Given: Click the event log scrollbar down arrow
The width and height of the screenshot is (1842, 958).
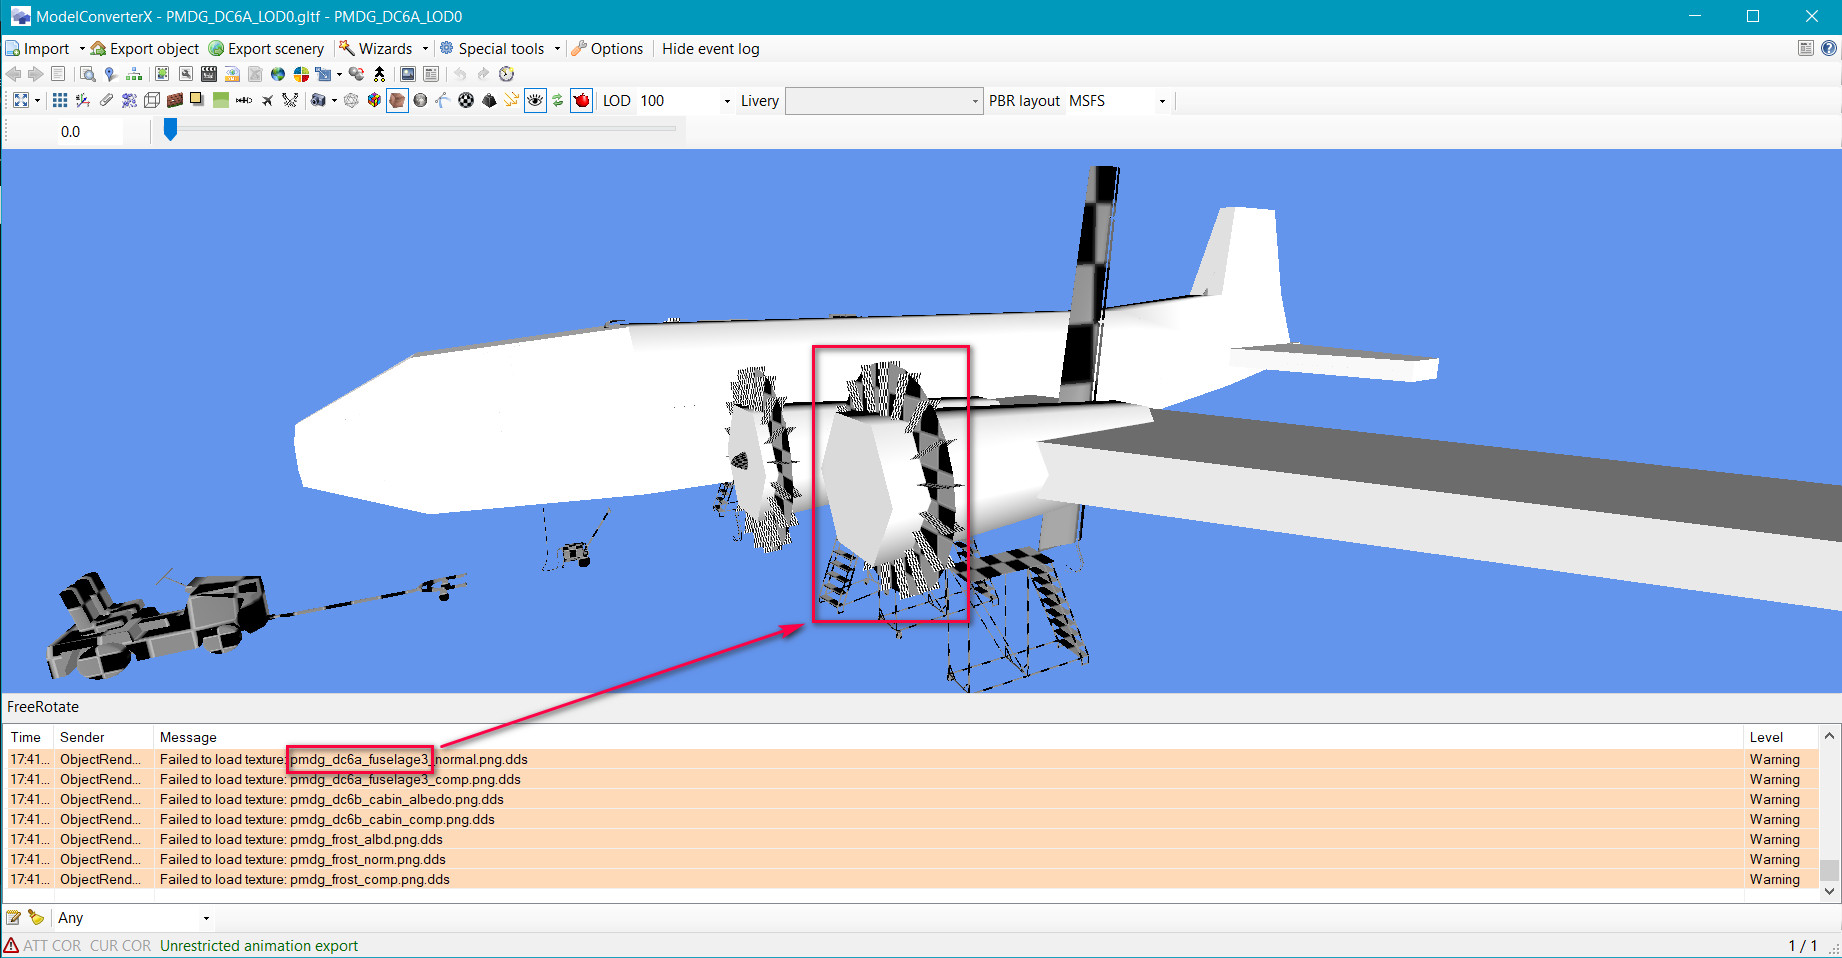Looking at the screenshot, I should [1829, 891].
